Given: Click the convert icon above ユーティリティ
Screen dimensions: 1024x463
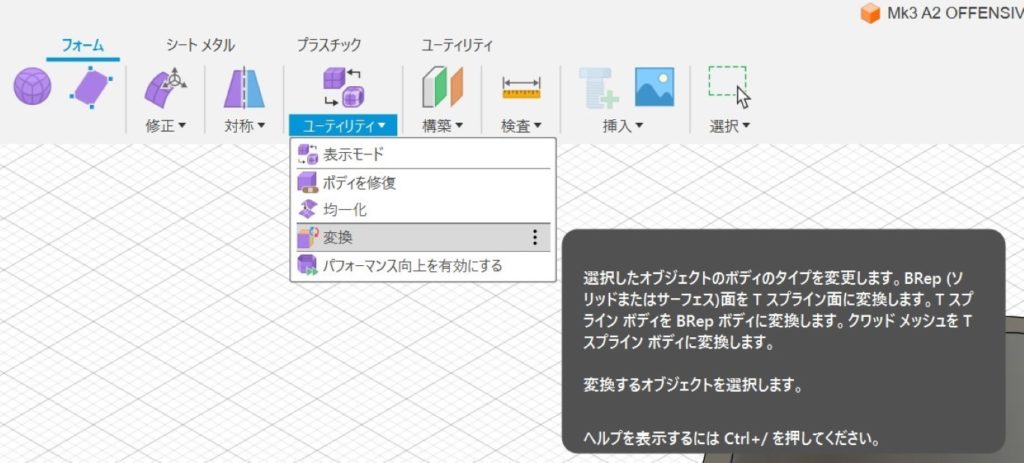Looking at the screenshot, I should 343,87.
